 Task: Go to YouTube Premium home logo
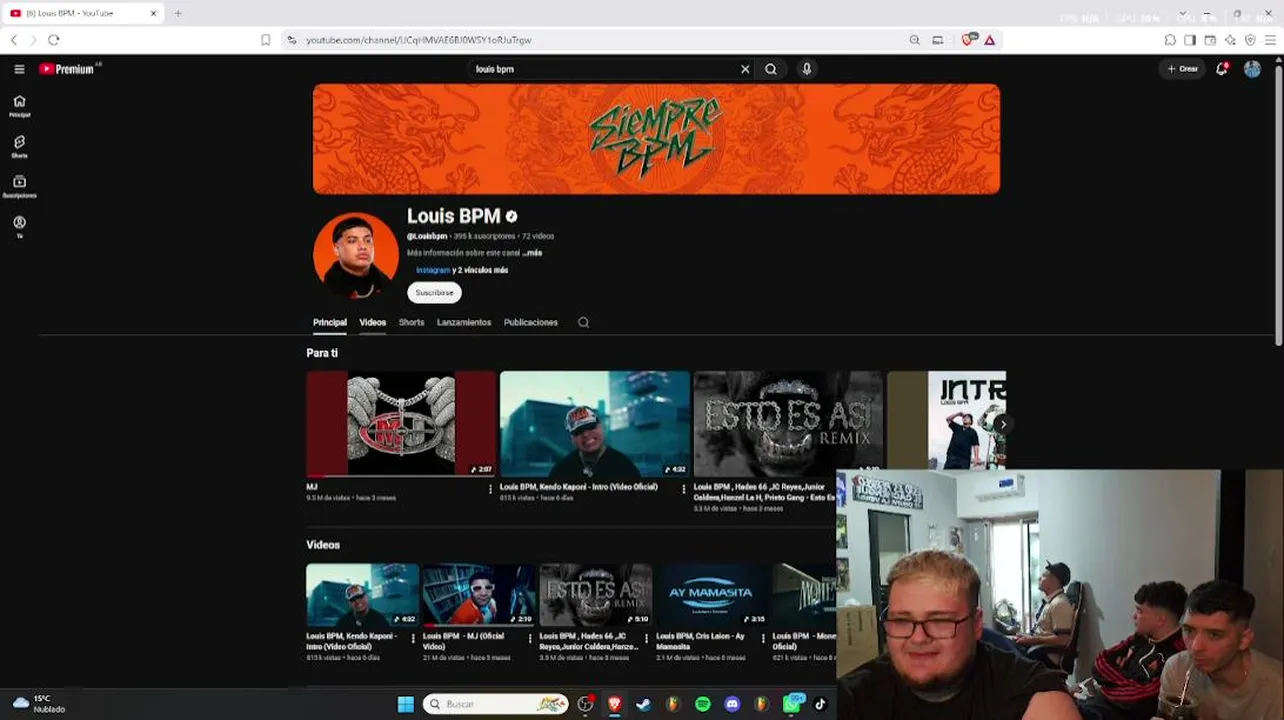(x=67, y=69)
